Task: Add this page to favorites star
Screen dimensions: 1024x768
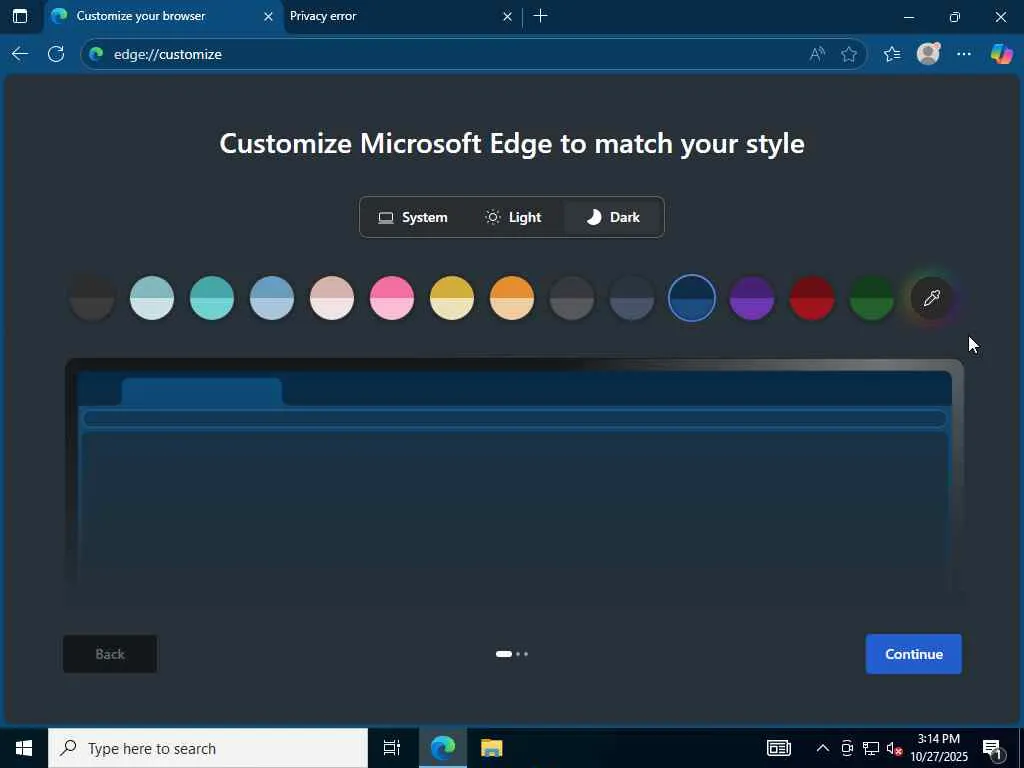Action: pos(849,54)
